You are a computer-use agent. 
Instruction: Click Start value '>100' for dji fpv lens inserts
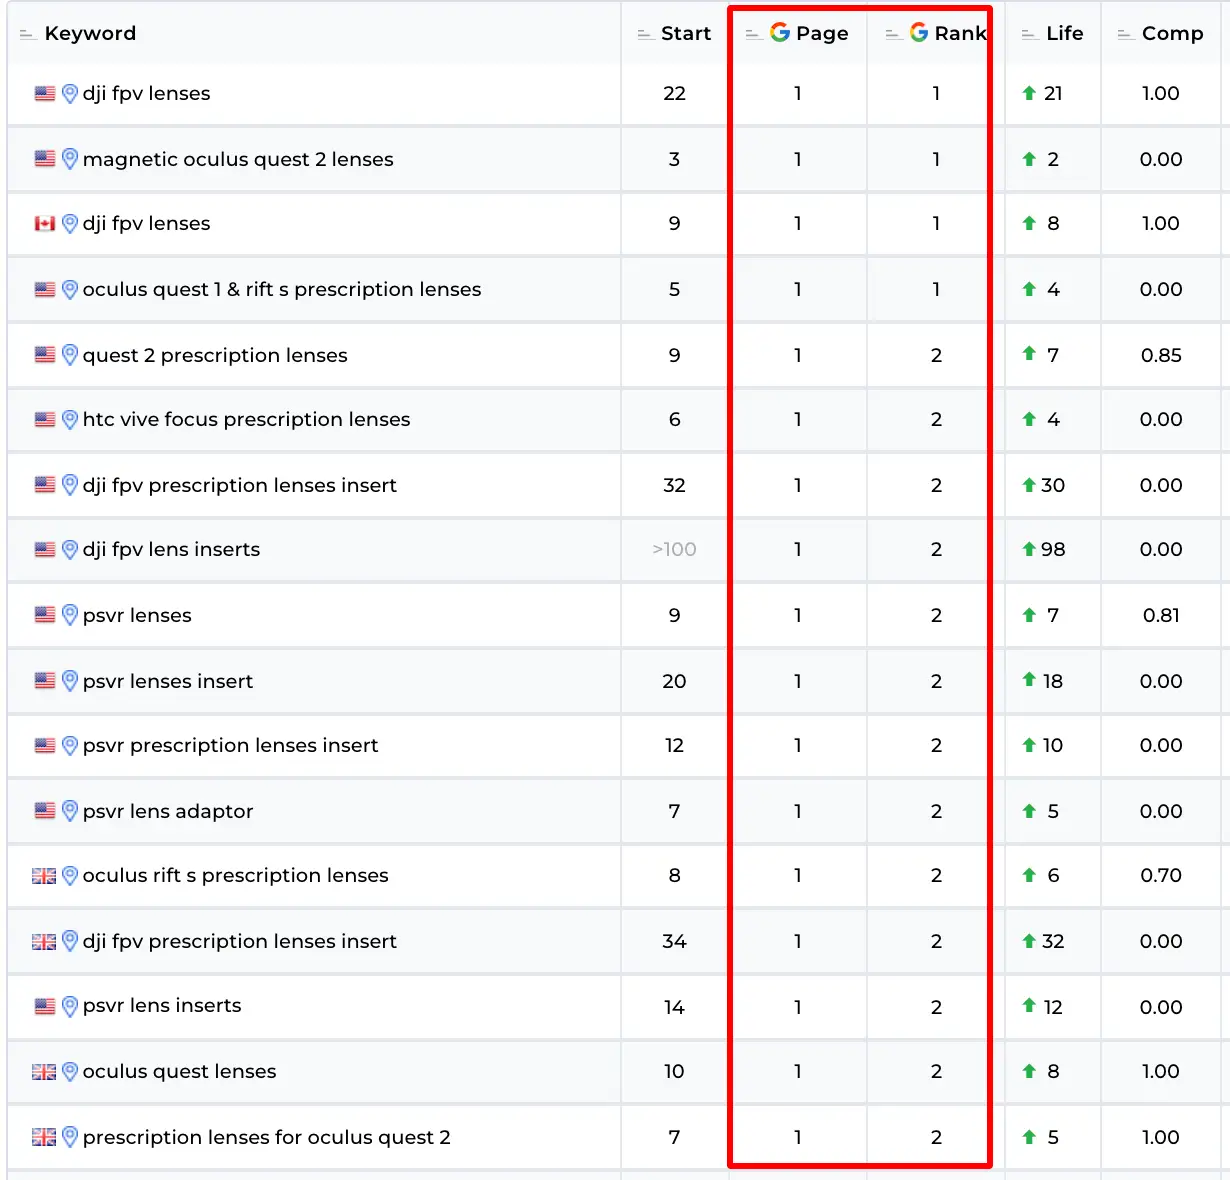click(674, 549)
